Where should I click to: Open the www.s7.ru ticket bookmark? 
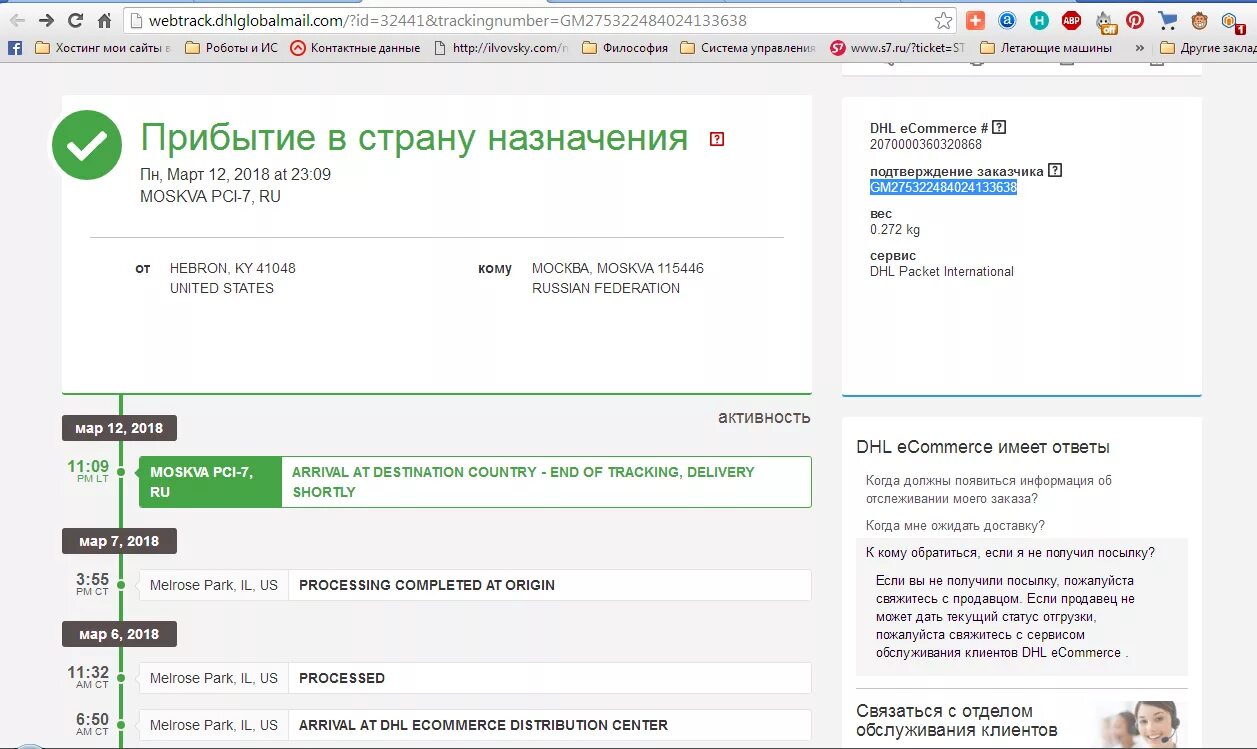tap(898, 47)
